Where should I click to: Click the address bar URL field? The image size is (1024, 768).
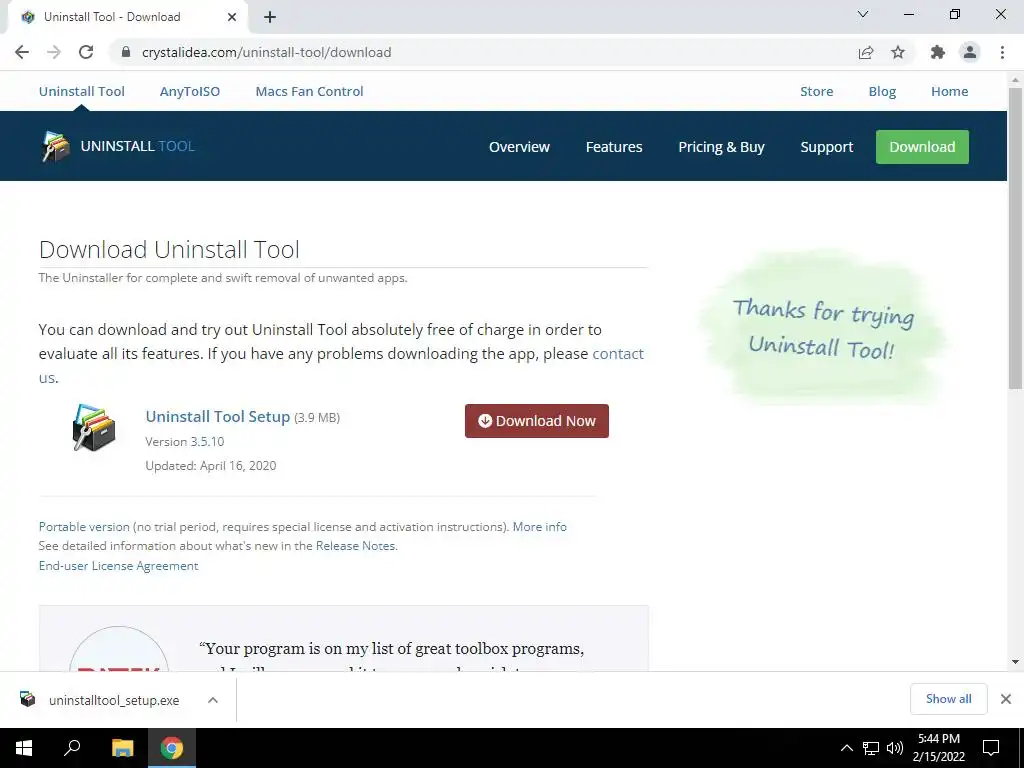tap(483, 52)
